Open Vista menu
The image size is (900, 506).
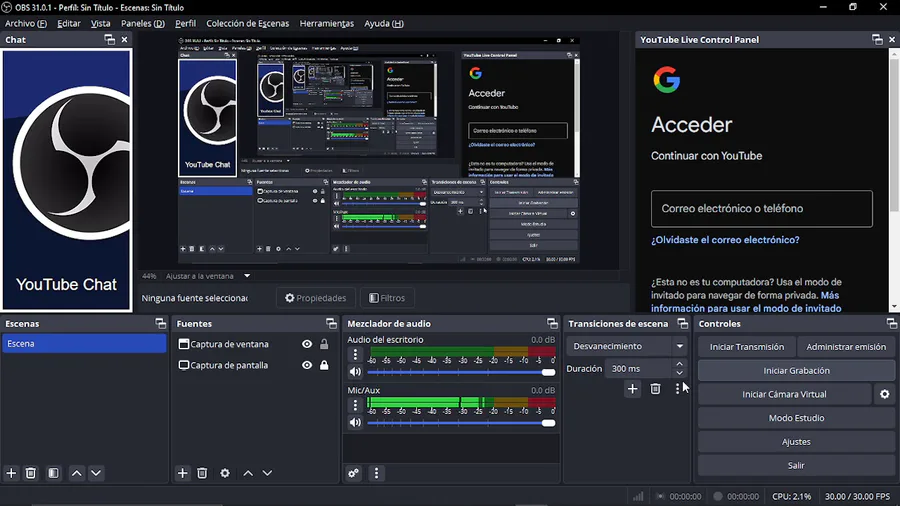pos(100,24)
